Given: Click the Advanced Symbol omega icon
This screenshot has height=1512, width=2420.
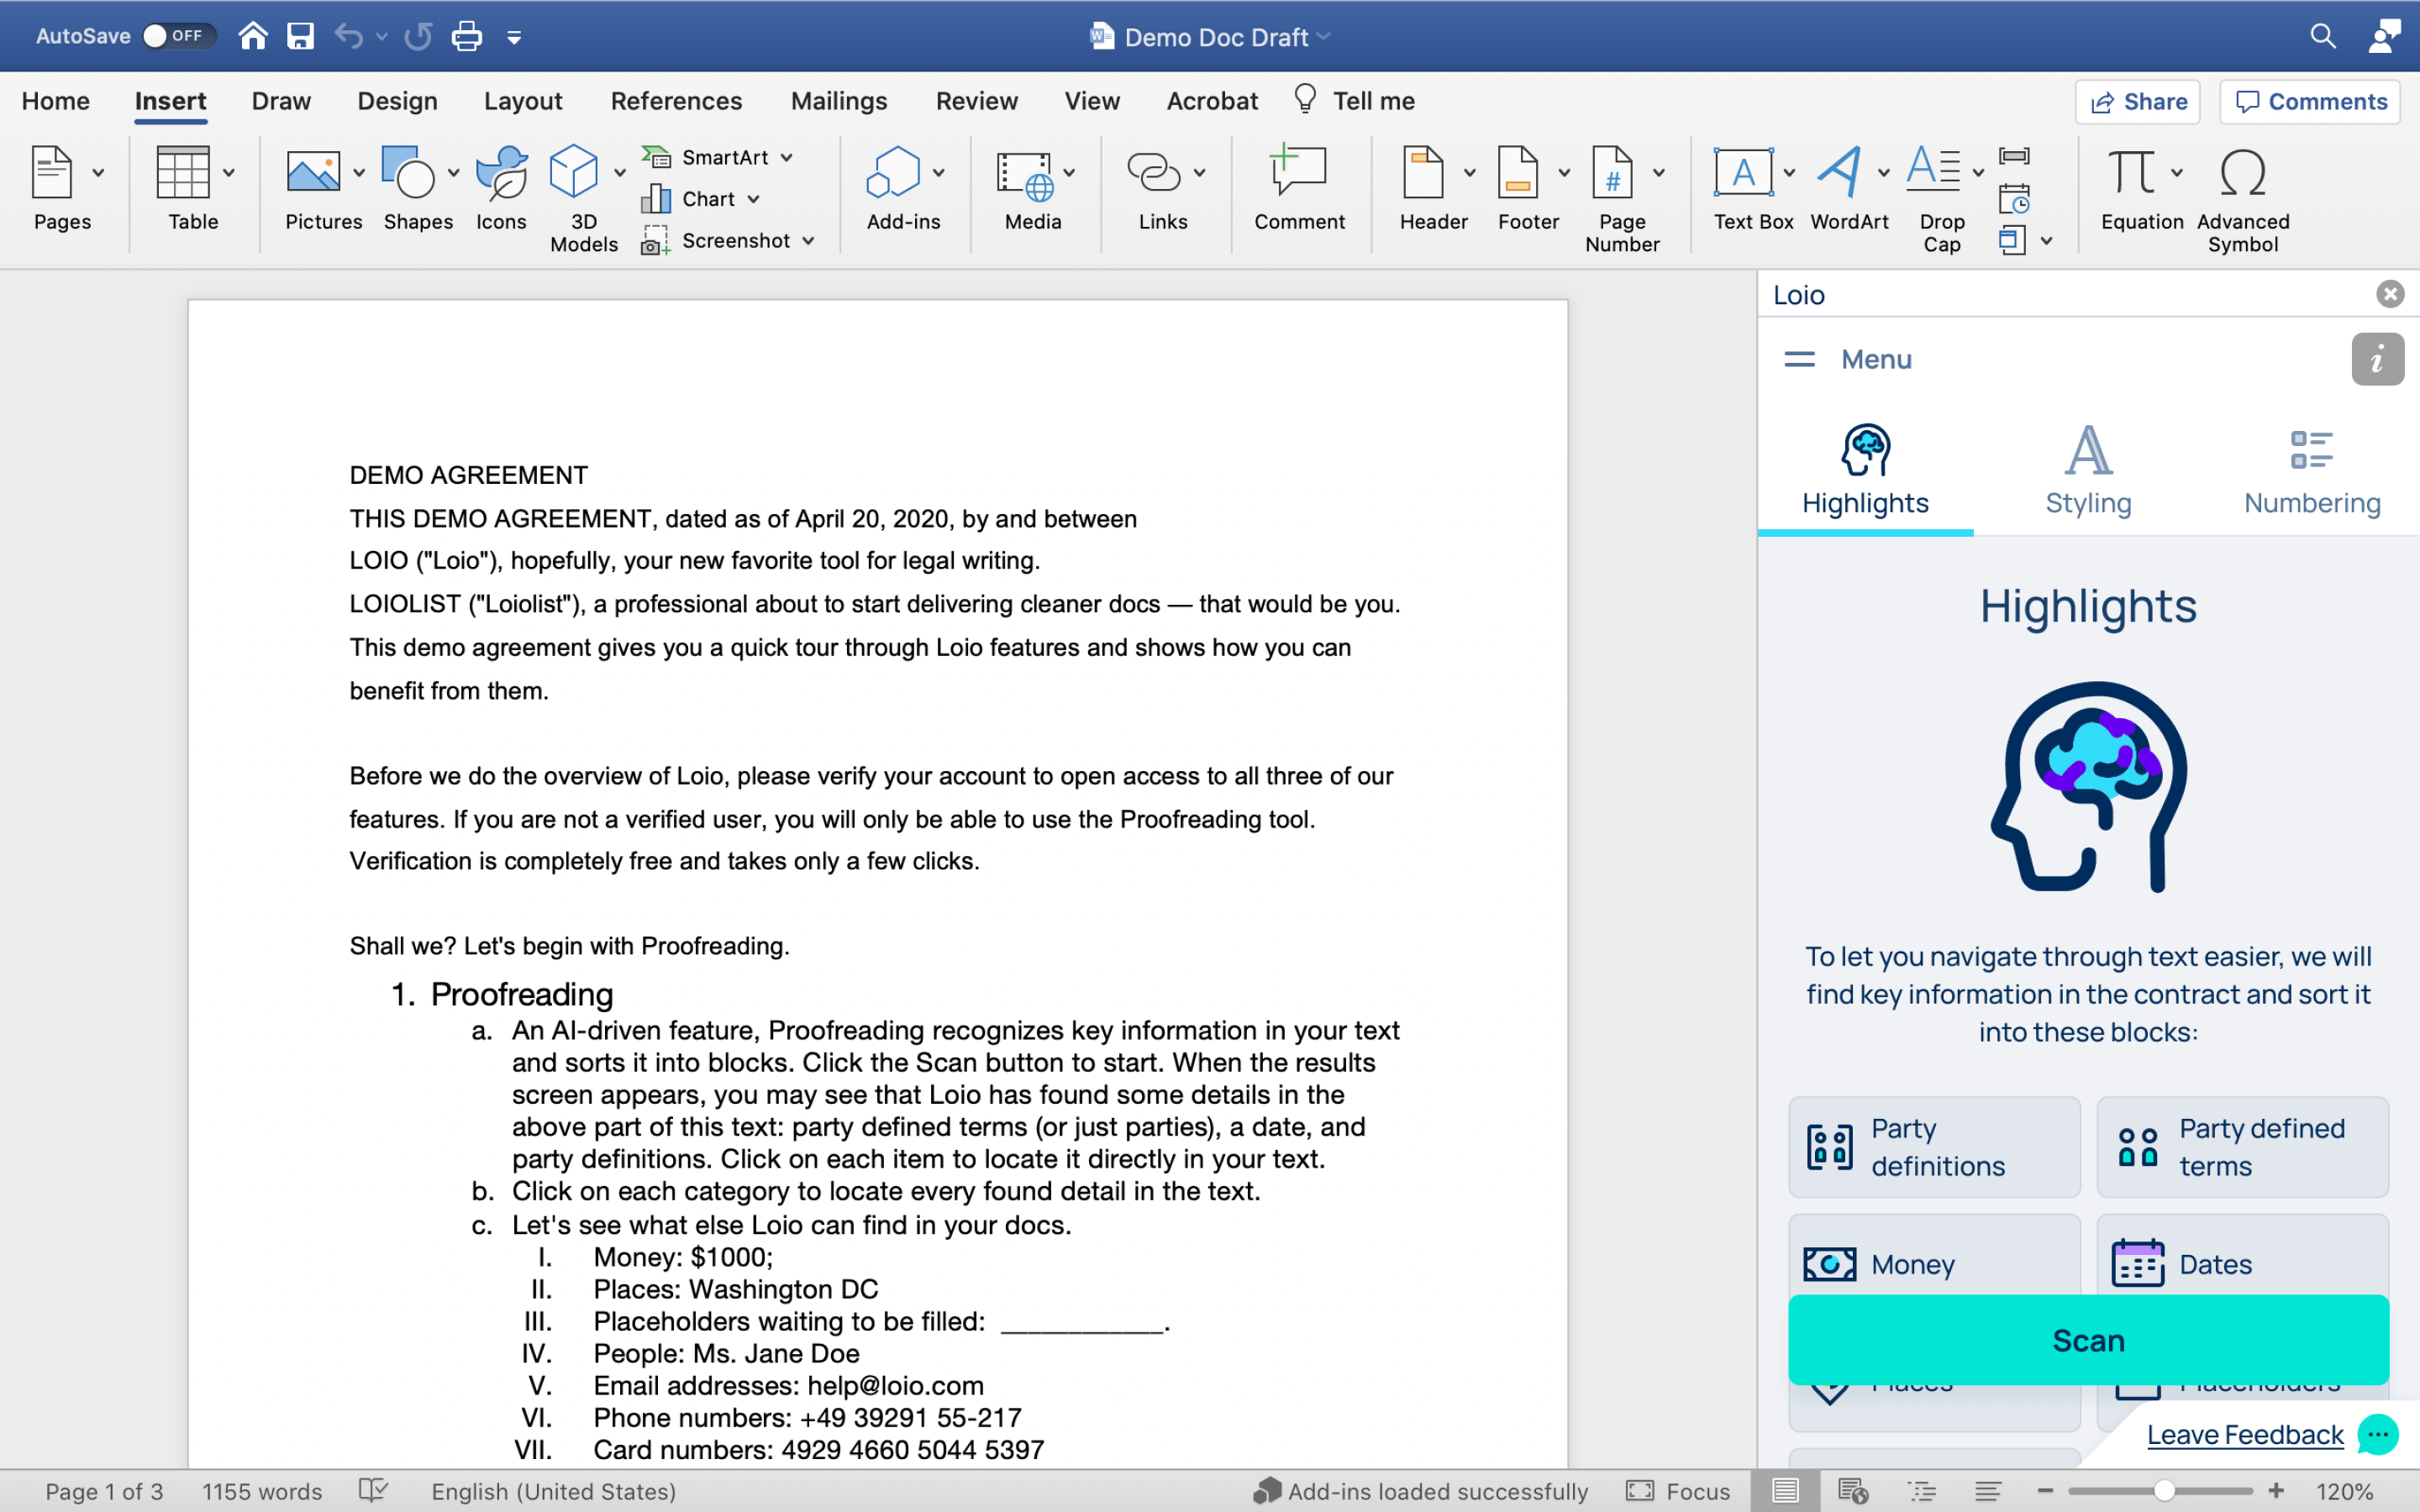Looking at the screenshot, I should (x=2242, y=172).
